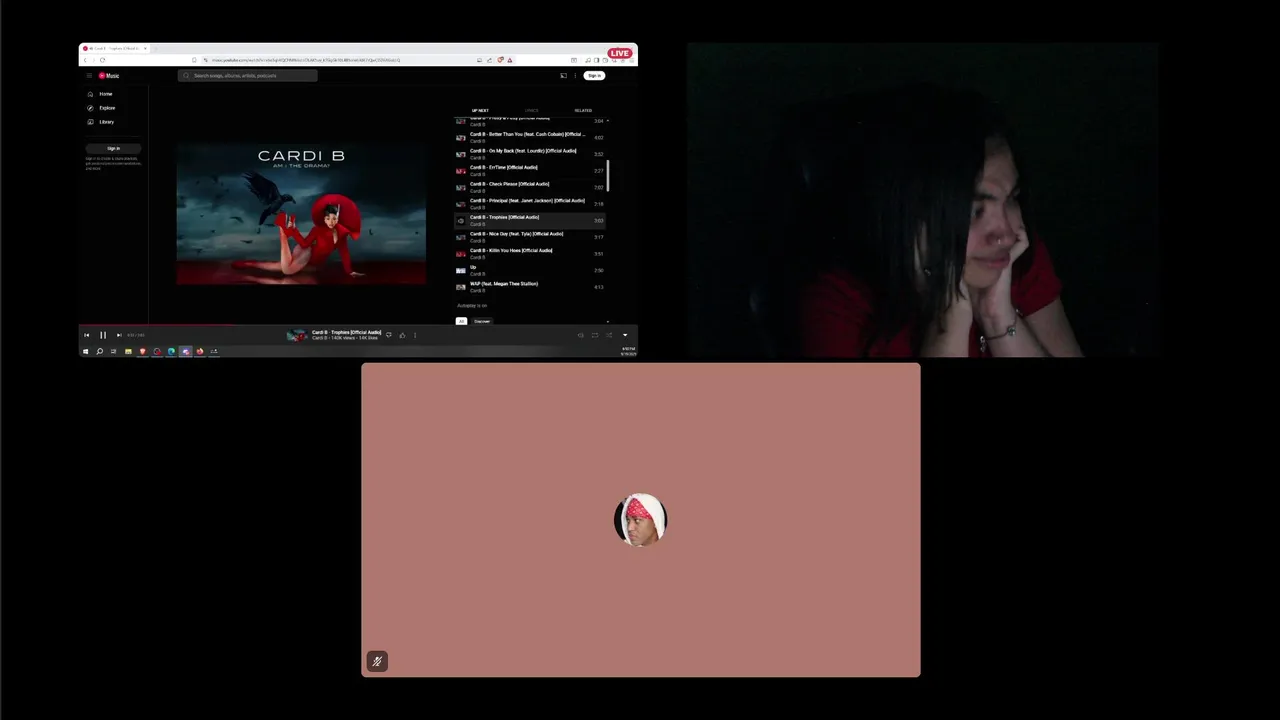The width and height of the screenshot is (1280, 720).
Task: Select the Trophies queue row
Action: (x=530, y=220)
